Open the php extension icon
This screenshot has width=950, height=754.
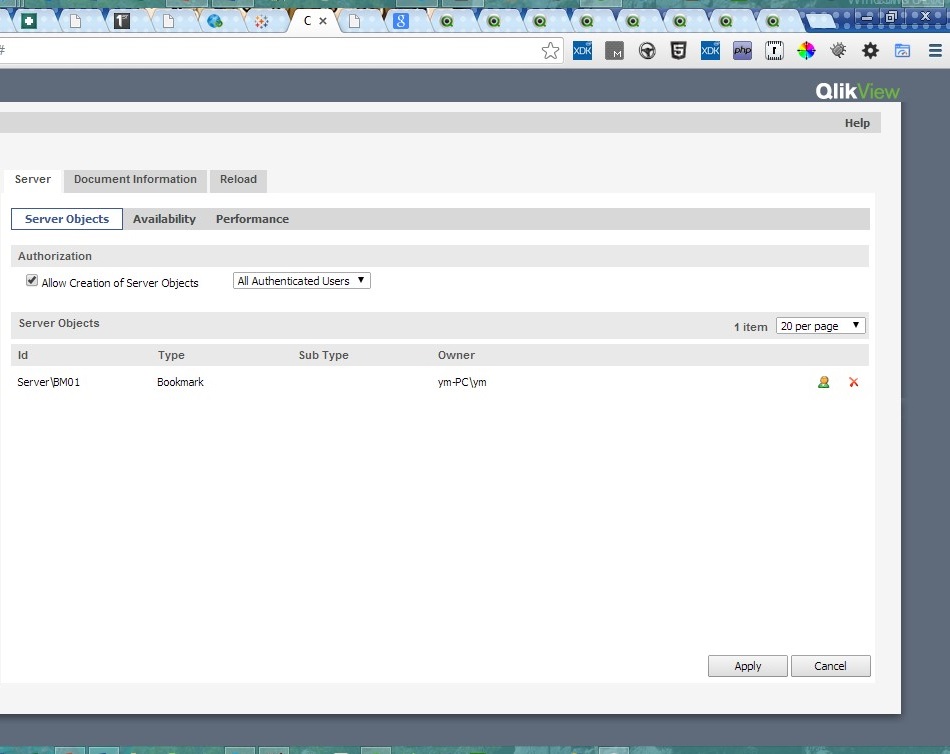pyautogui.click(x=742, y=51)
